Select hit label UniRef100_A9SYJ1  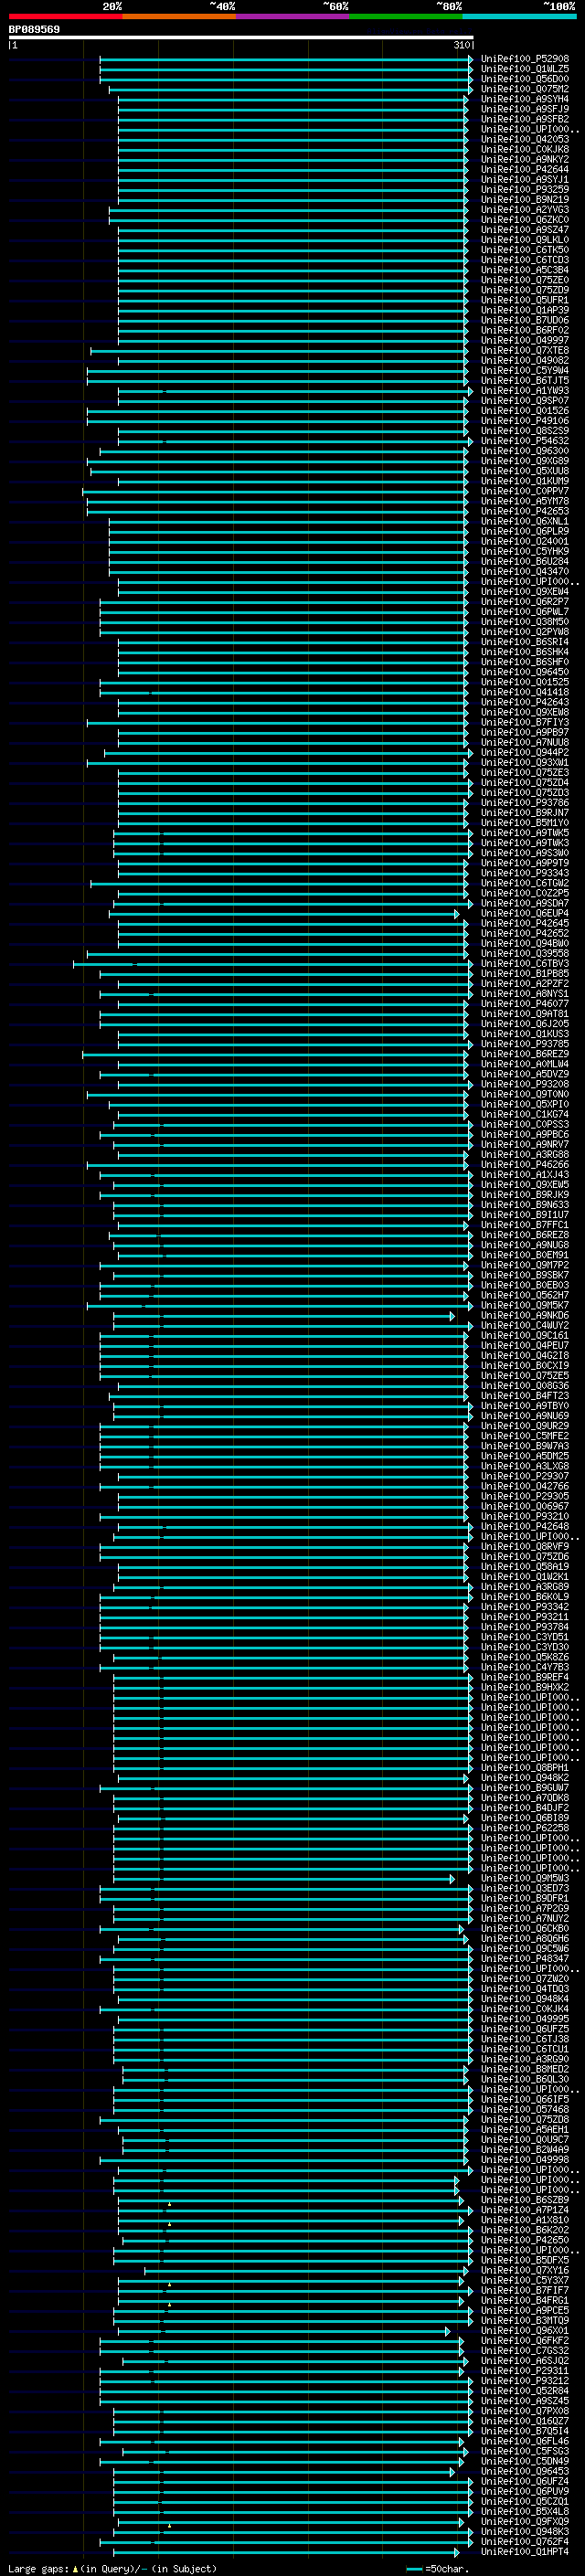pos(525,179)
